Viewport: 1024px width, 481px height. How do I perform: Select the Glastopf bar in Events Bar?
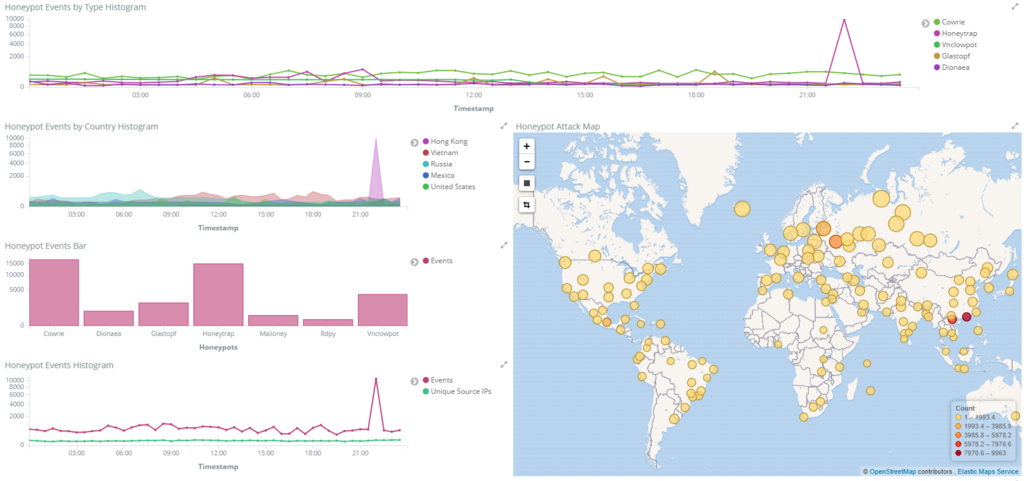[x=163, y=314]
